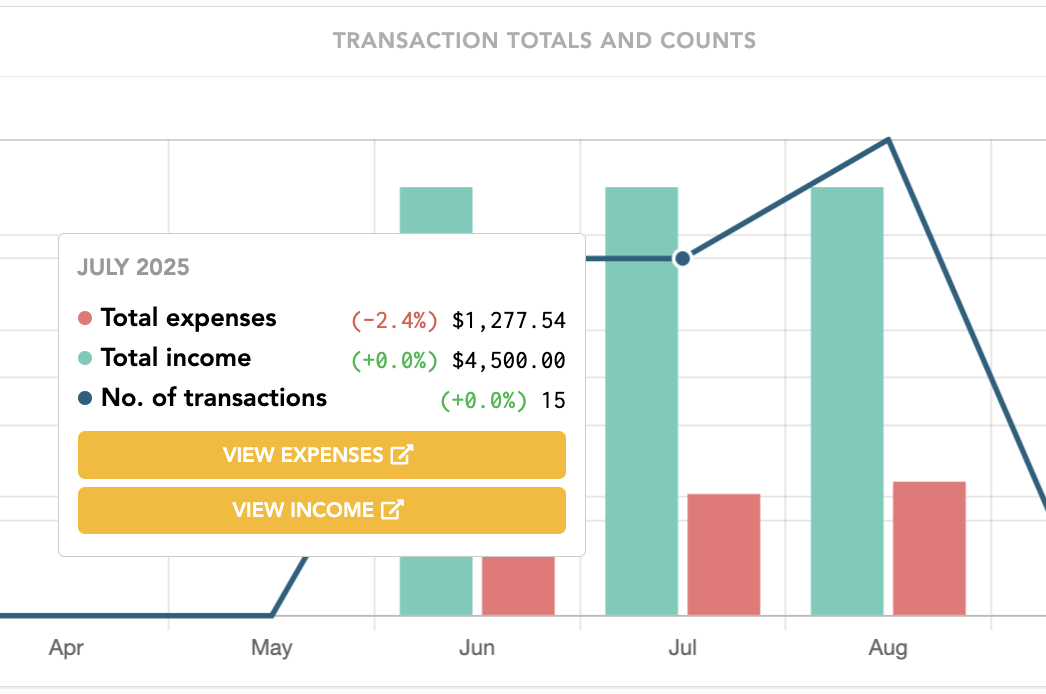The image size is (1046, 694).
Task: Click the dark blue transactions legend dot
Action: coord(85,399)
